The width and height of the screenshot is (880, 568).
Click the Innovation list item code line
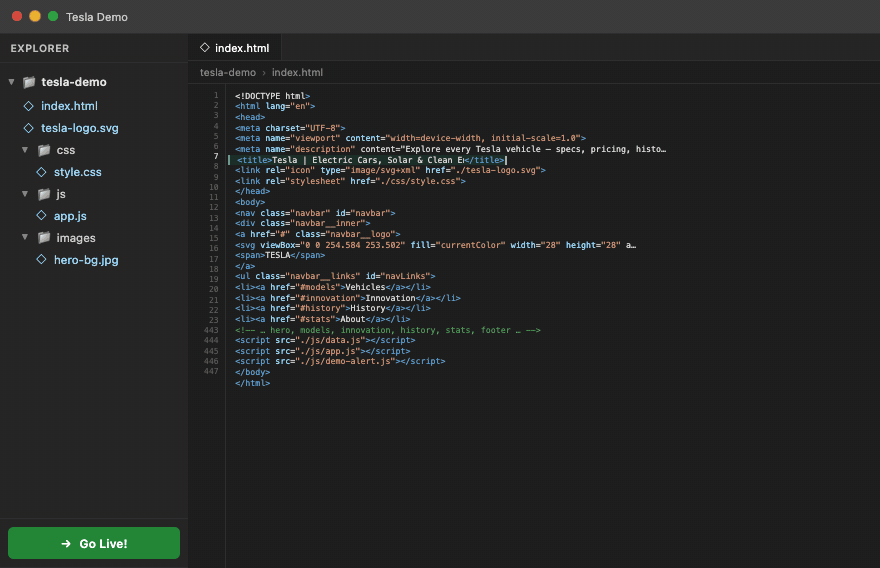pos(348,298)
